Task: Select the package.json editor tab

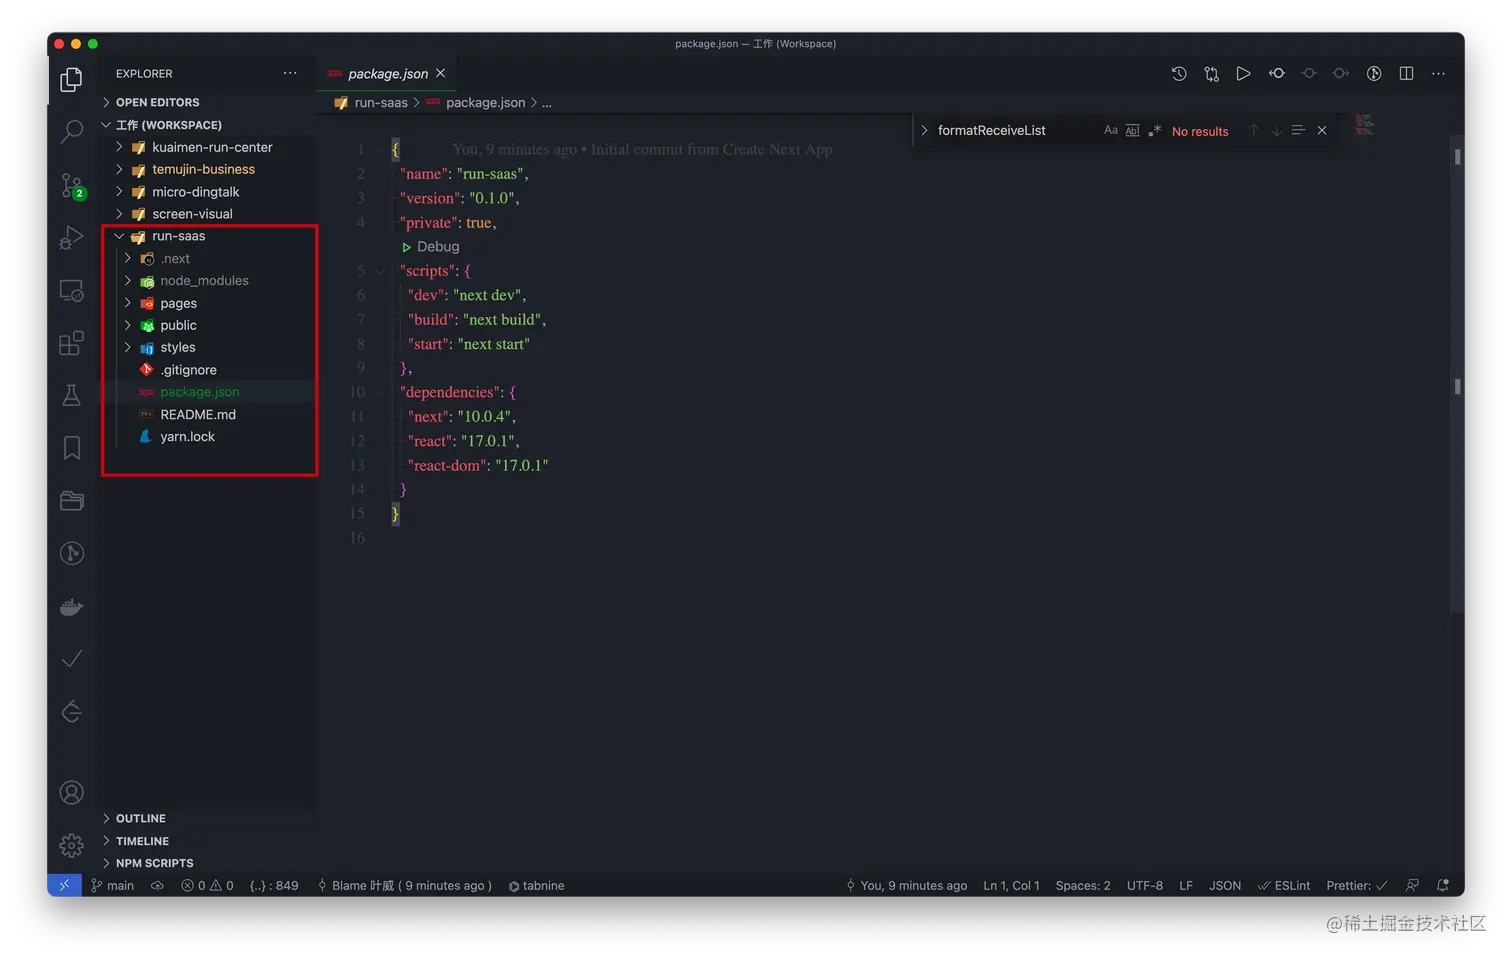Action: pos(387,74)
